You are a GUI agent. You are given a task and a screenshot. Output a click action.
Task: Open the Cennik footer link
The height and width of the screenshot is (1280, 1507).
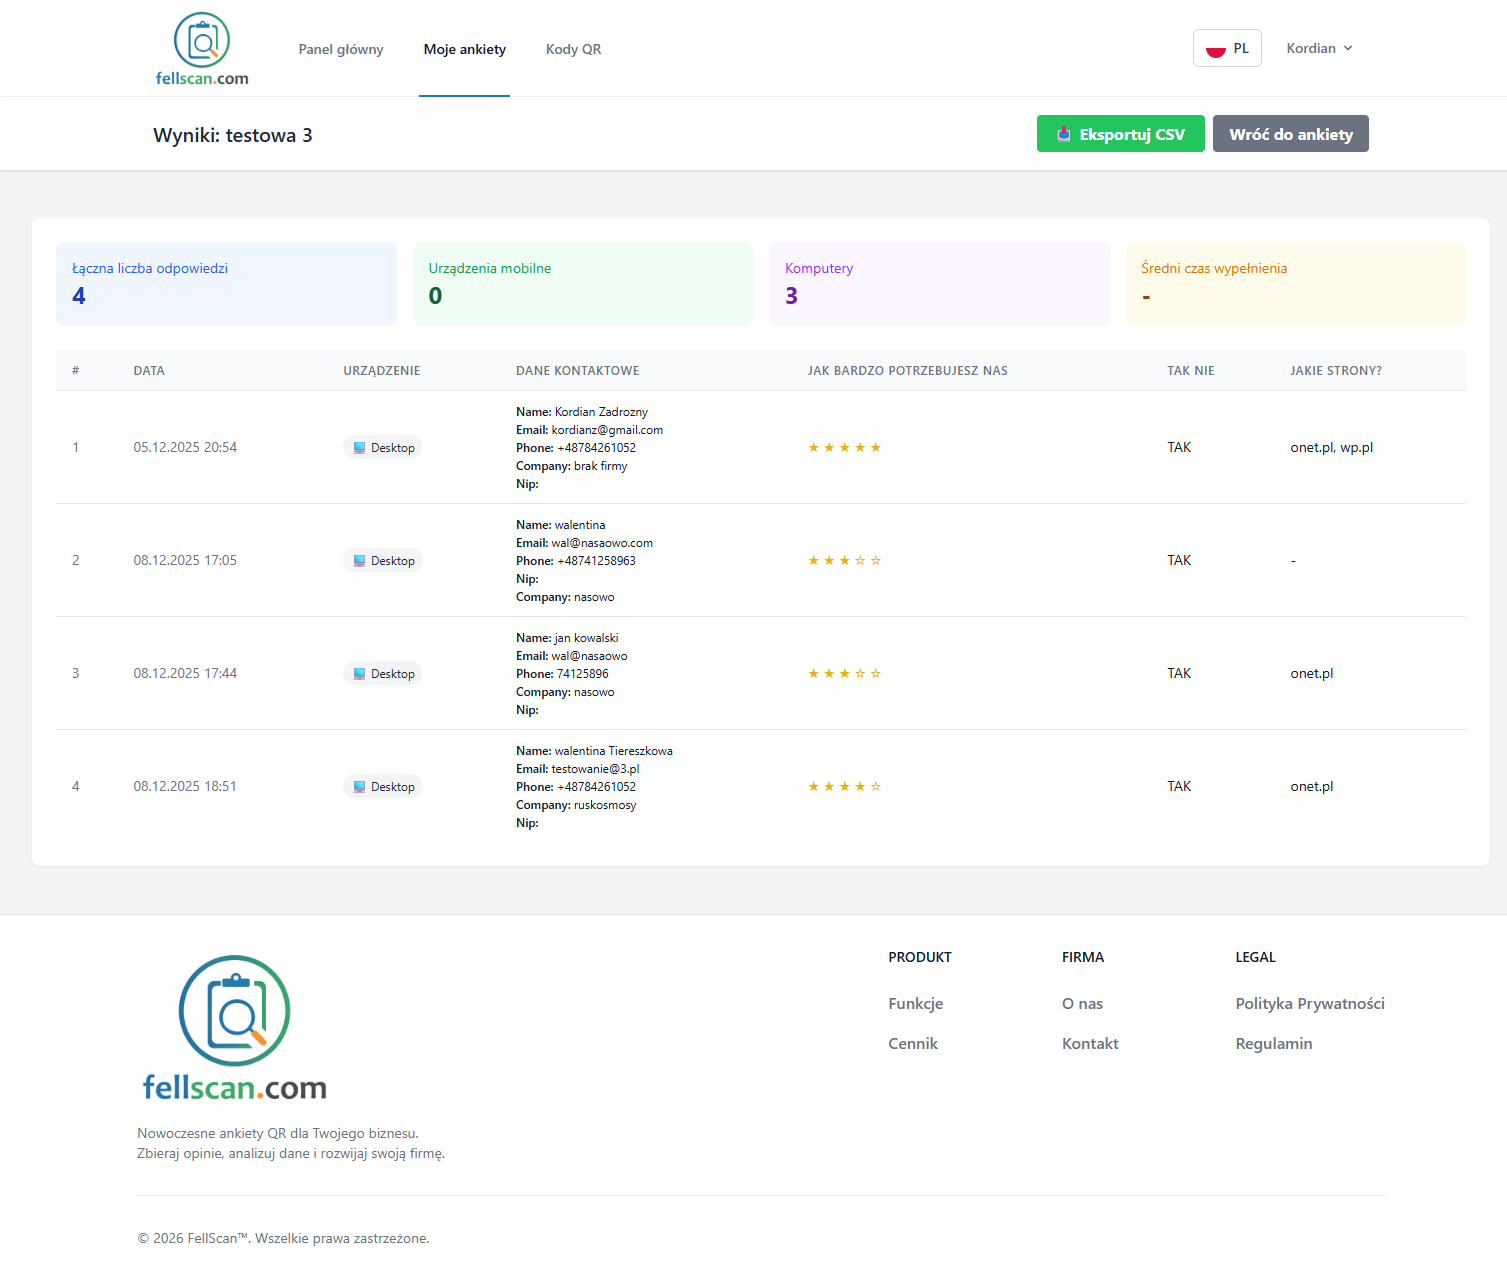(x=913, y=1043)
